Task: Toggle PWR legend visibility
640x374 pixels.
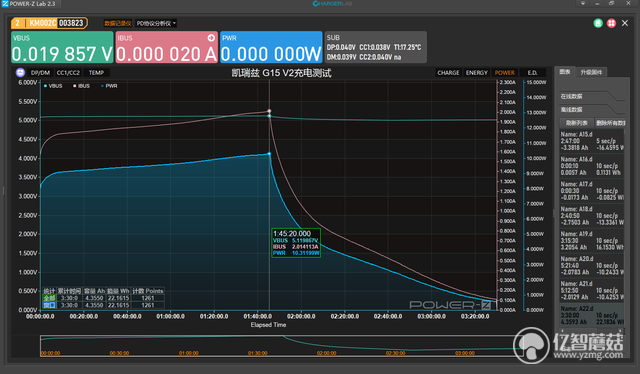Action: click(x=109, y=86)
